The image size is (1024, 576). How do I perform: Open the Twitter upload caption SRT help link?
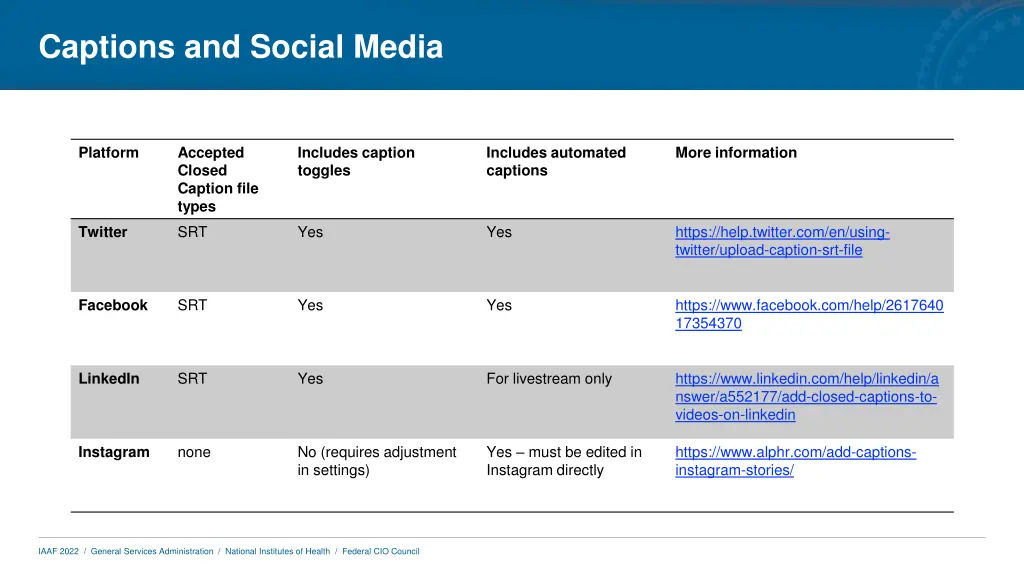point(782,241)
